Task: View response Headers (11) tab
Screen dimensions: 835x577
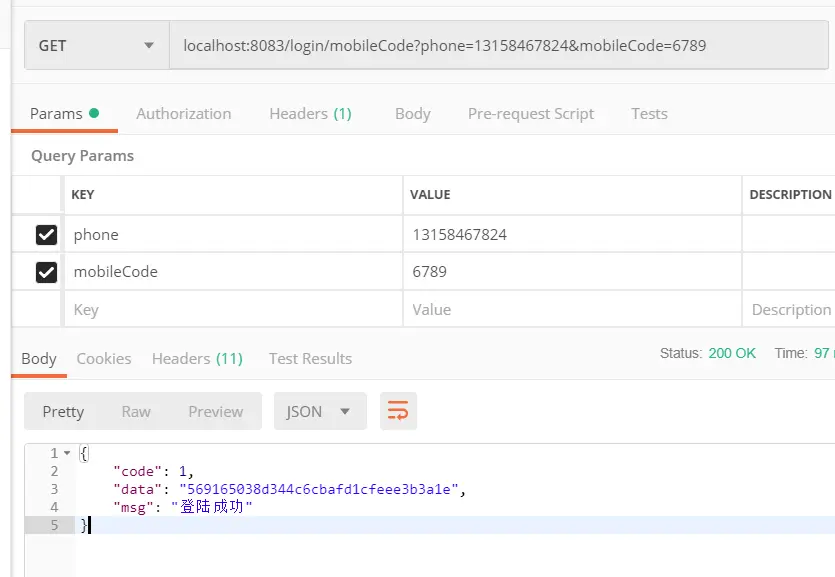Action: click(x=197, y=358)
